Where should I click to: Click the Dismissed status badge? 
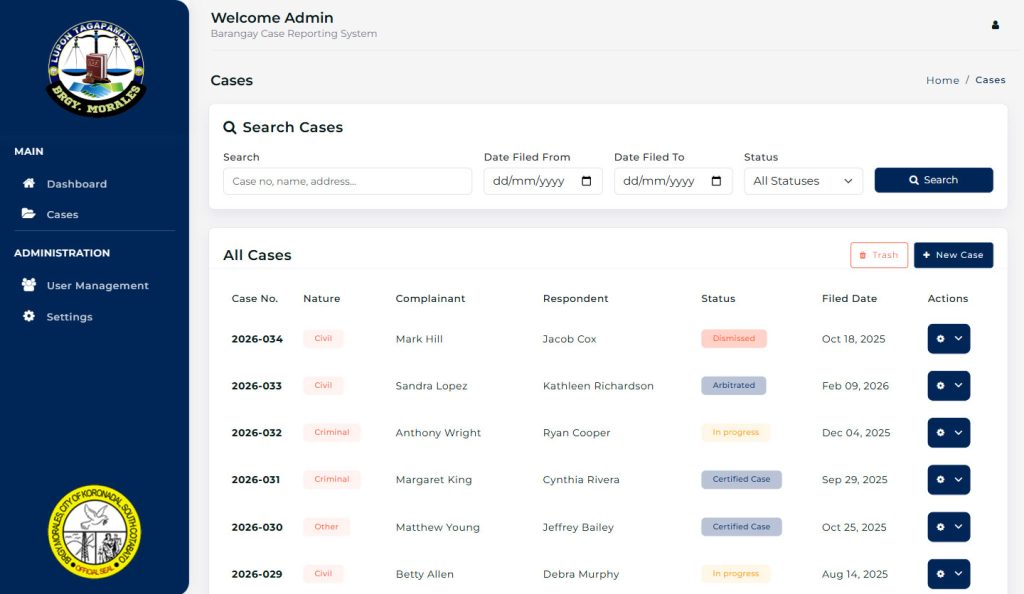[733, 339]
